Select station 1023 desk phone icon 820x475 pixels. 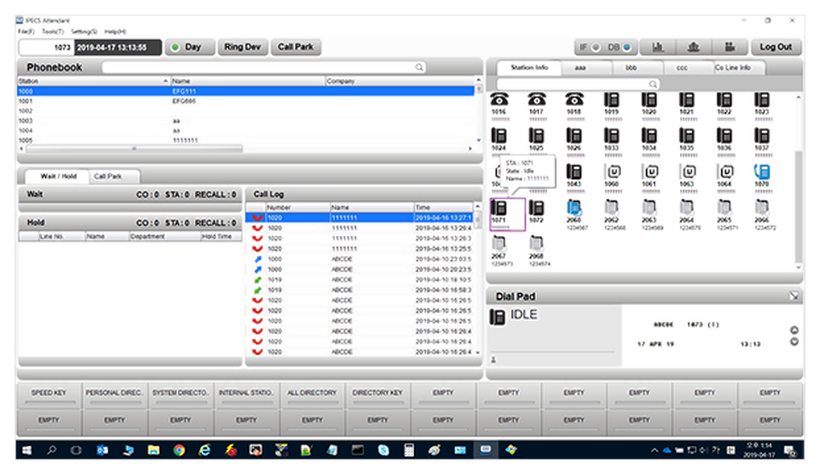[x=761, y=99]
